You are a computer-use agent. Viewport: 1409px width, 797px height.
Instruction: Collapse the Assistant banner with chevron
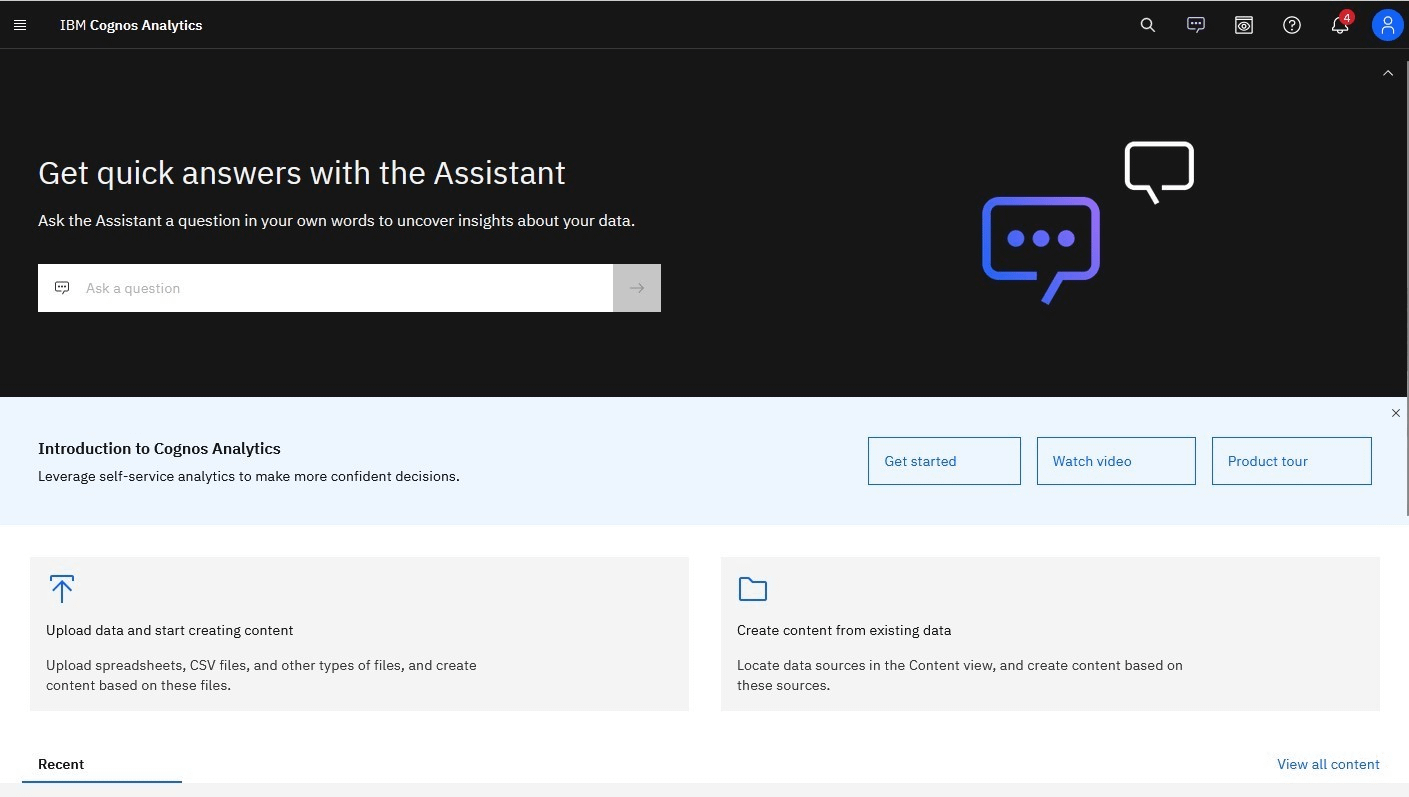point(1388,73)
